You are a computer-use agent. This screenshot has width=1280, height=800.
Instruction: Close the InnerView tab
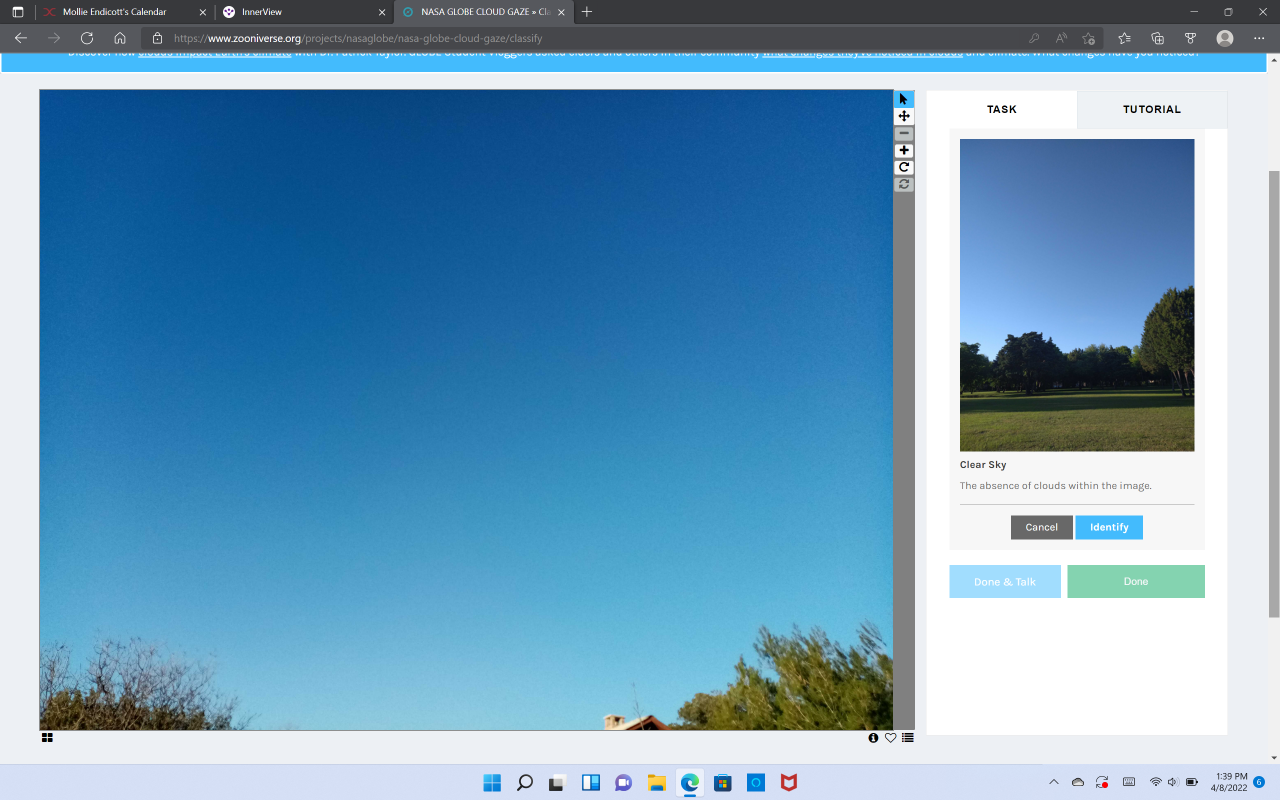point(382,12)
